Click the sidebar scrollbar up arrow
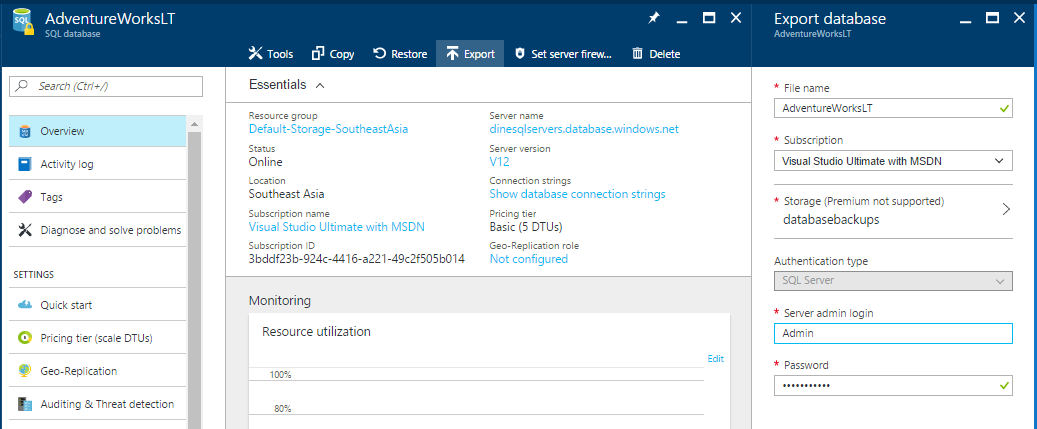1037x429 pixels. [x=194, y=124]
